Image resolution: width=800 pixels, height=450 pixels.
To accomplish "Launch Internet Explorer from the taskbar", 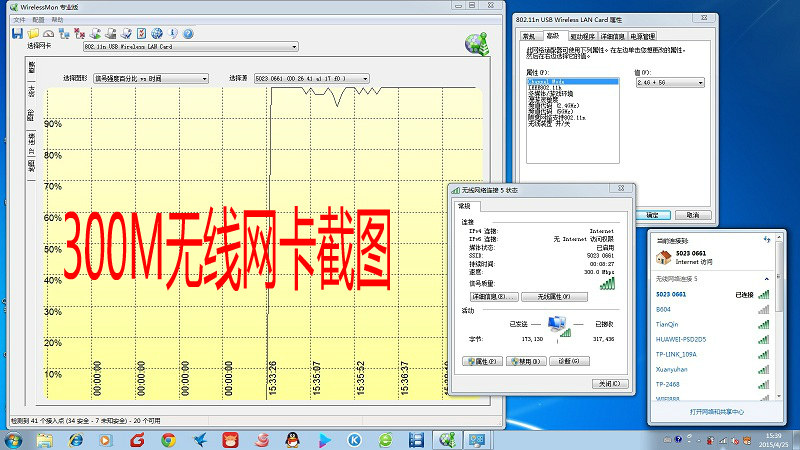I will (x=76, y=440).
